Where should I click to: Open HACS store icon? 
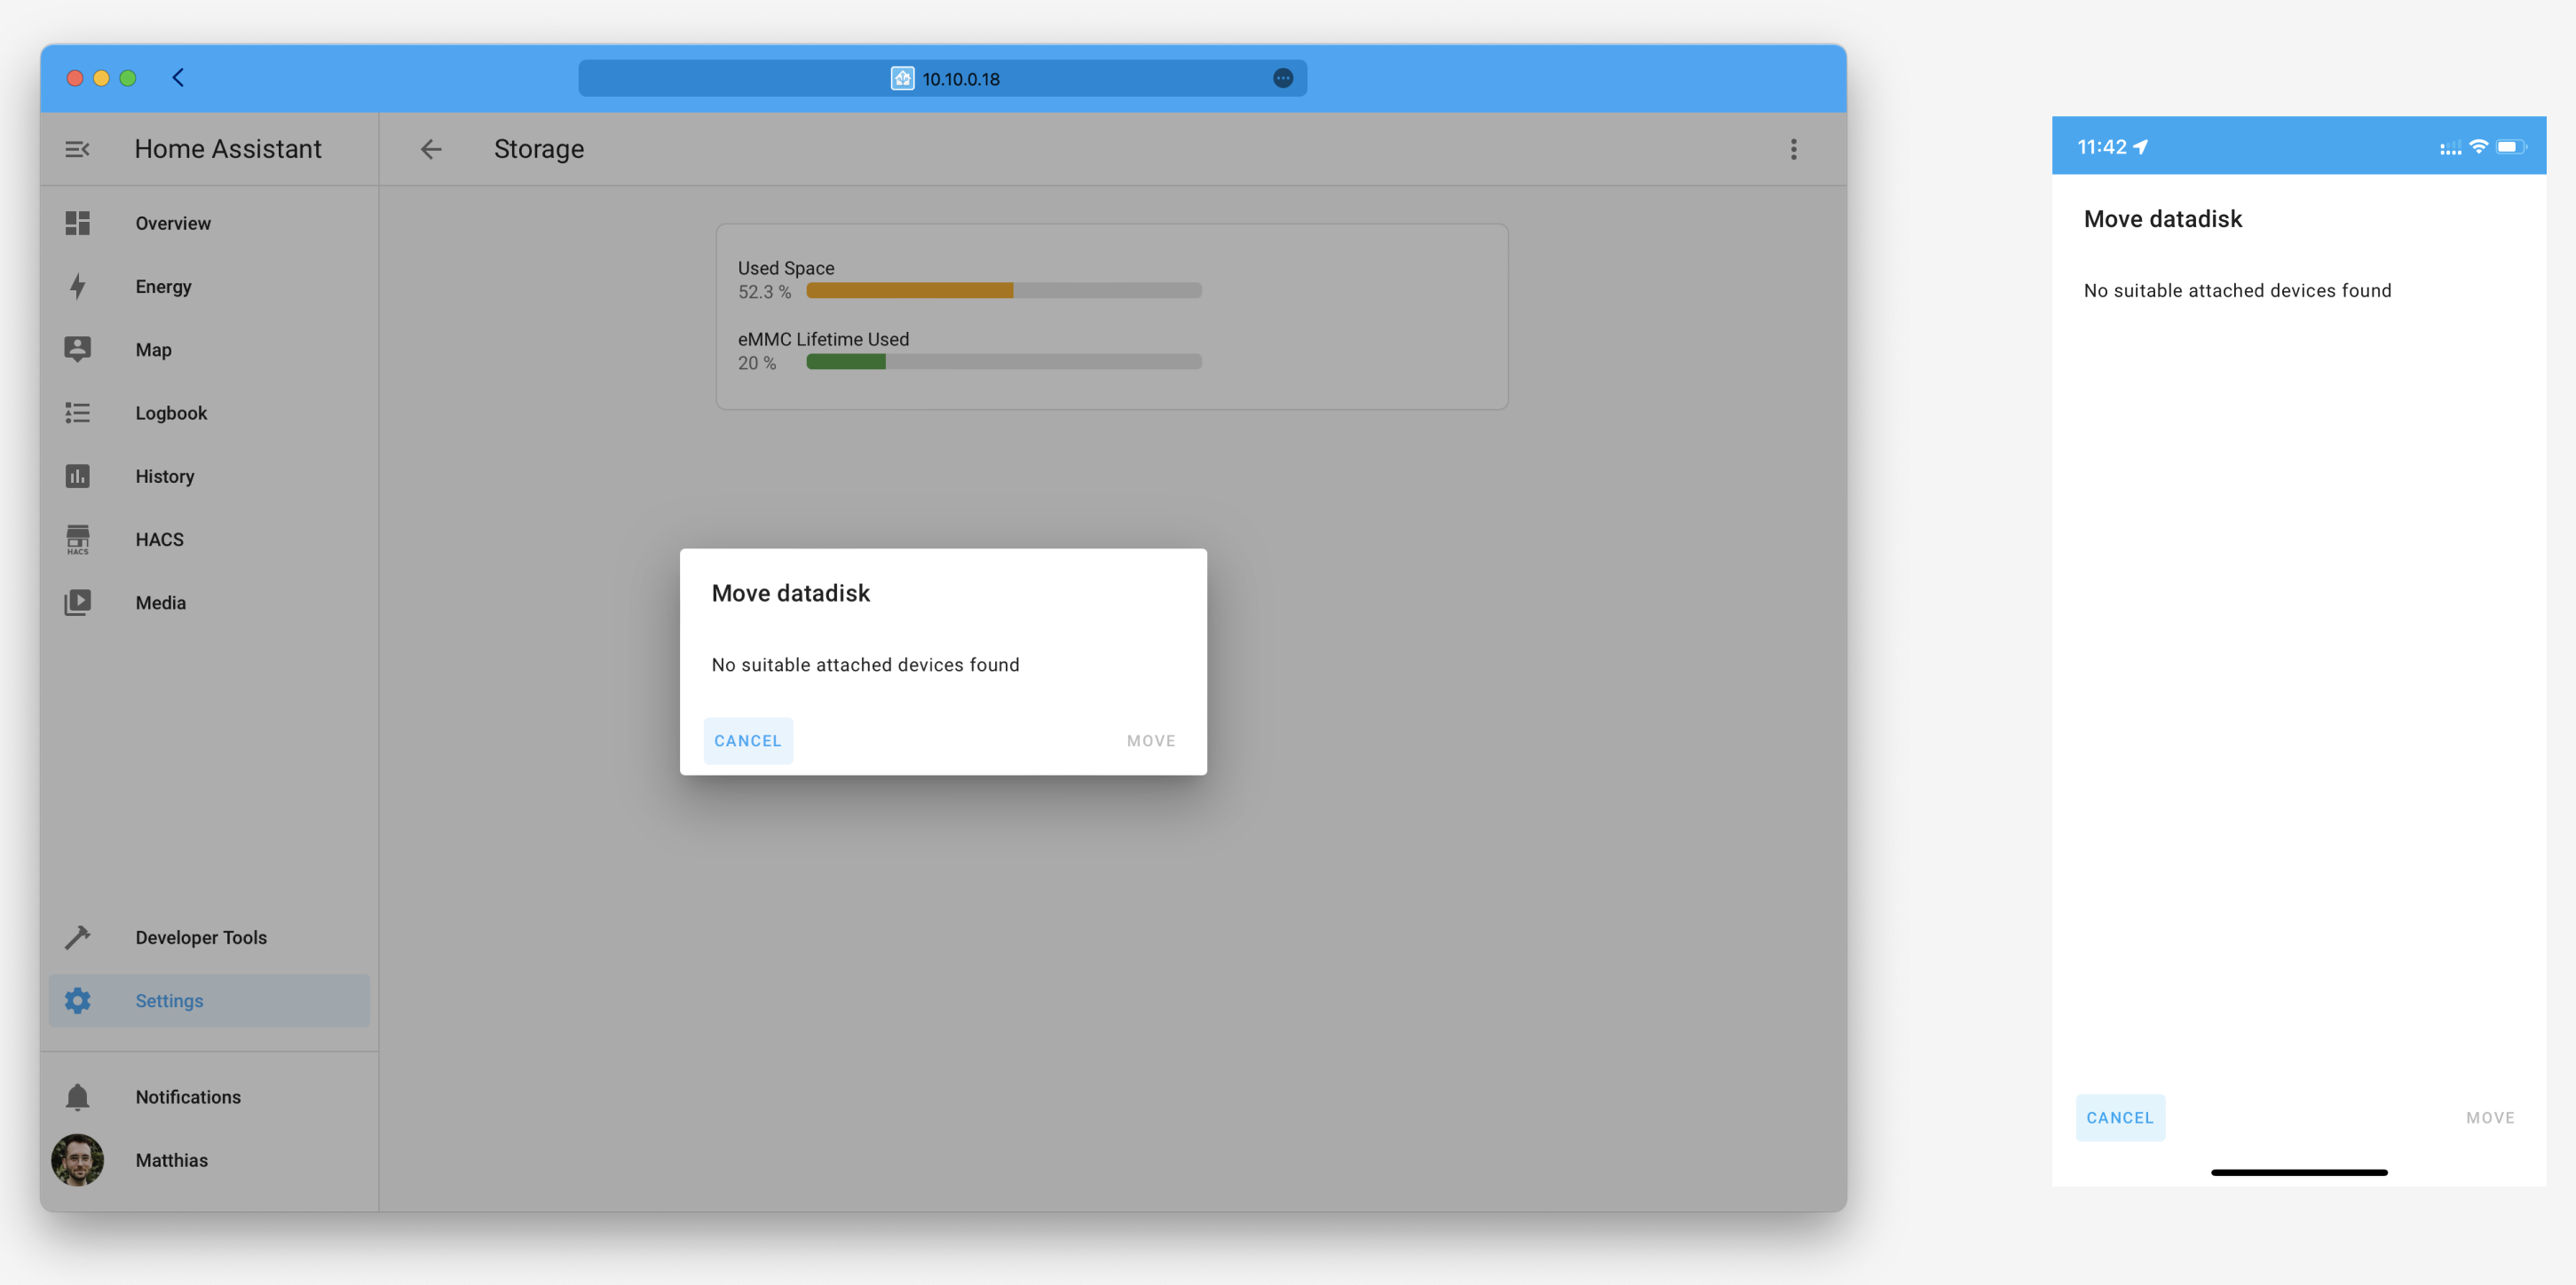pyautogui.click(x=77, y=539)
